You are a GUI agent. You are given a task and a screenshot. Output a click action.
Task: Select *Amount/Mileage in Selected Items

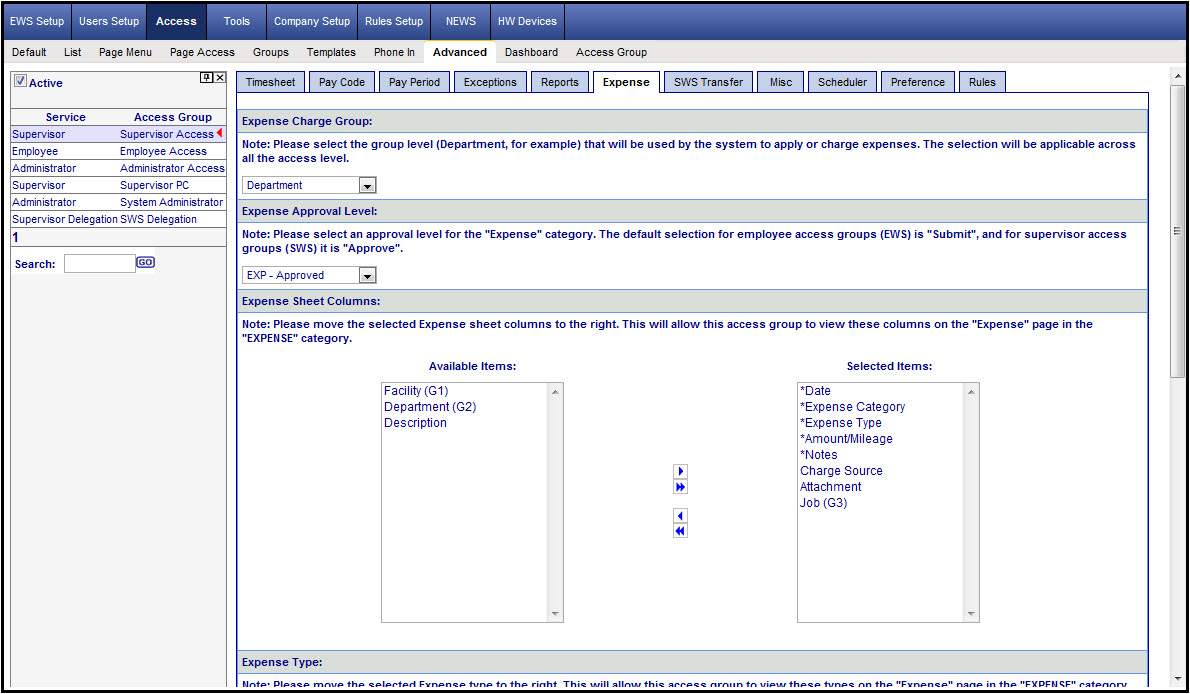pyautogui.click(x=846, y=439)
